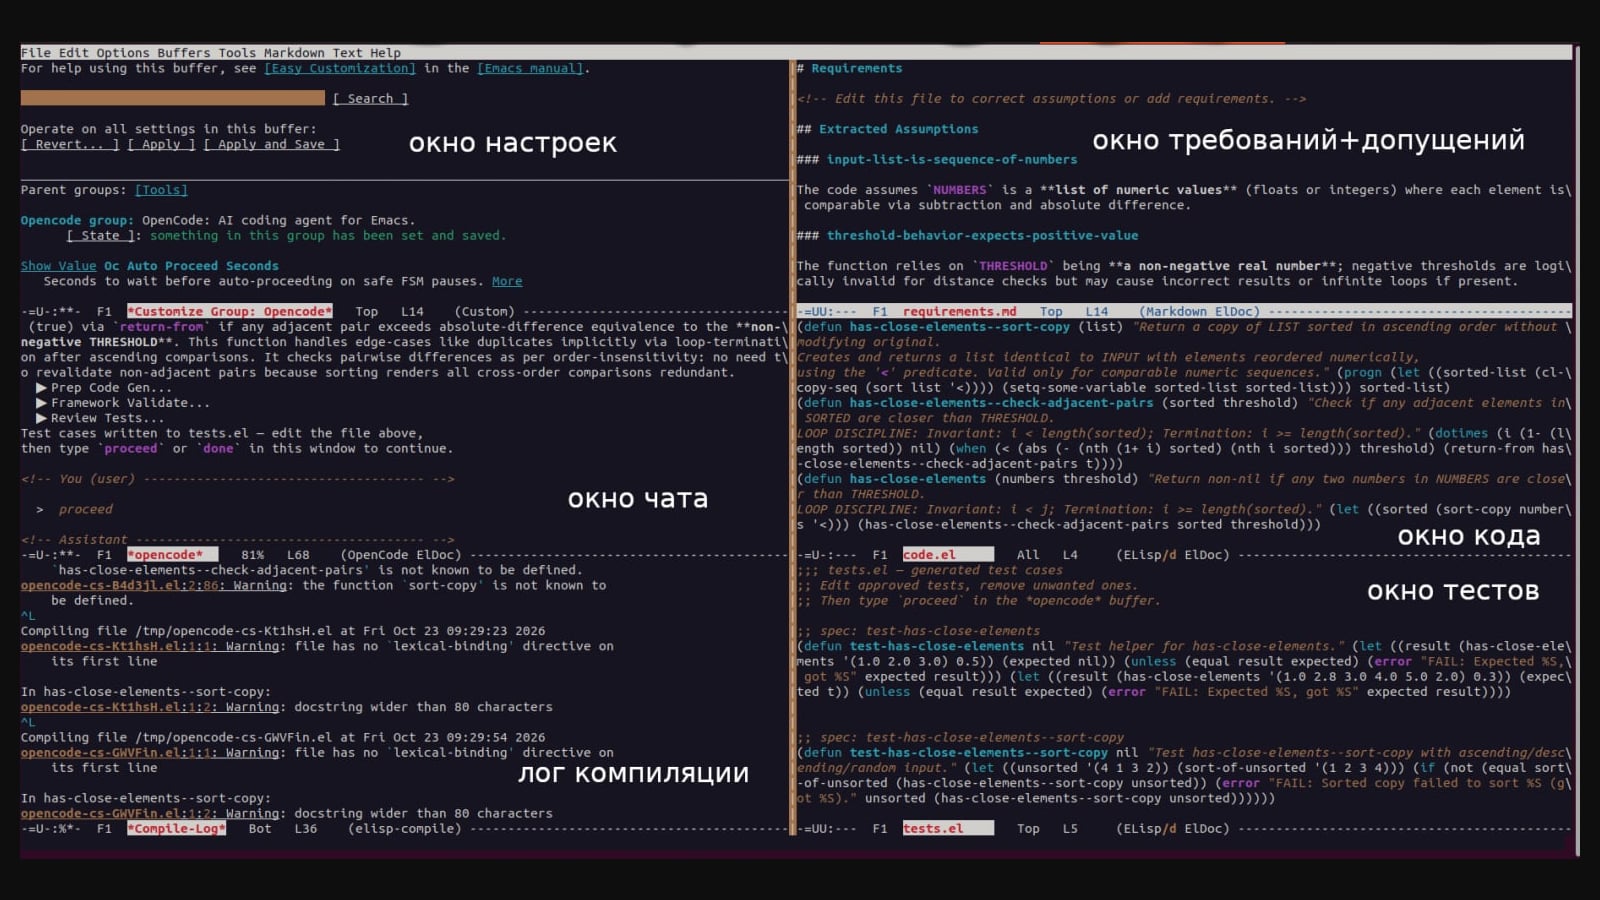Follow the Emacs manual link

530,68
